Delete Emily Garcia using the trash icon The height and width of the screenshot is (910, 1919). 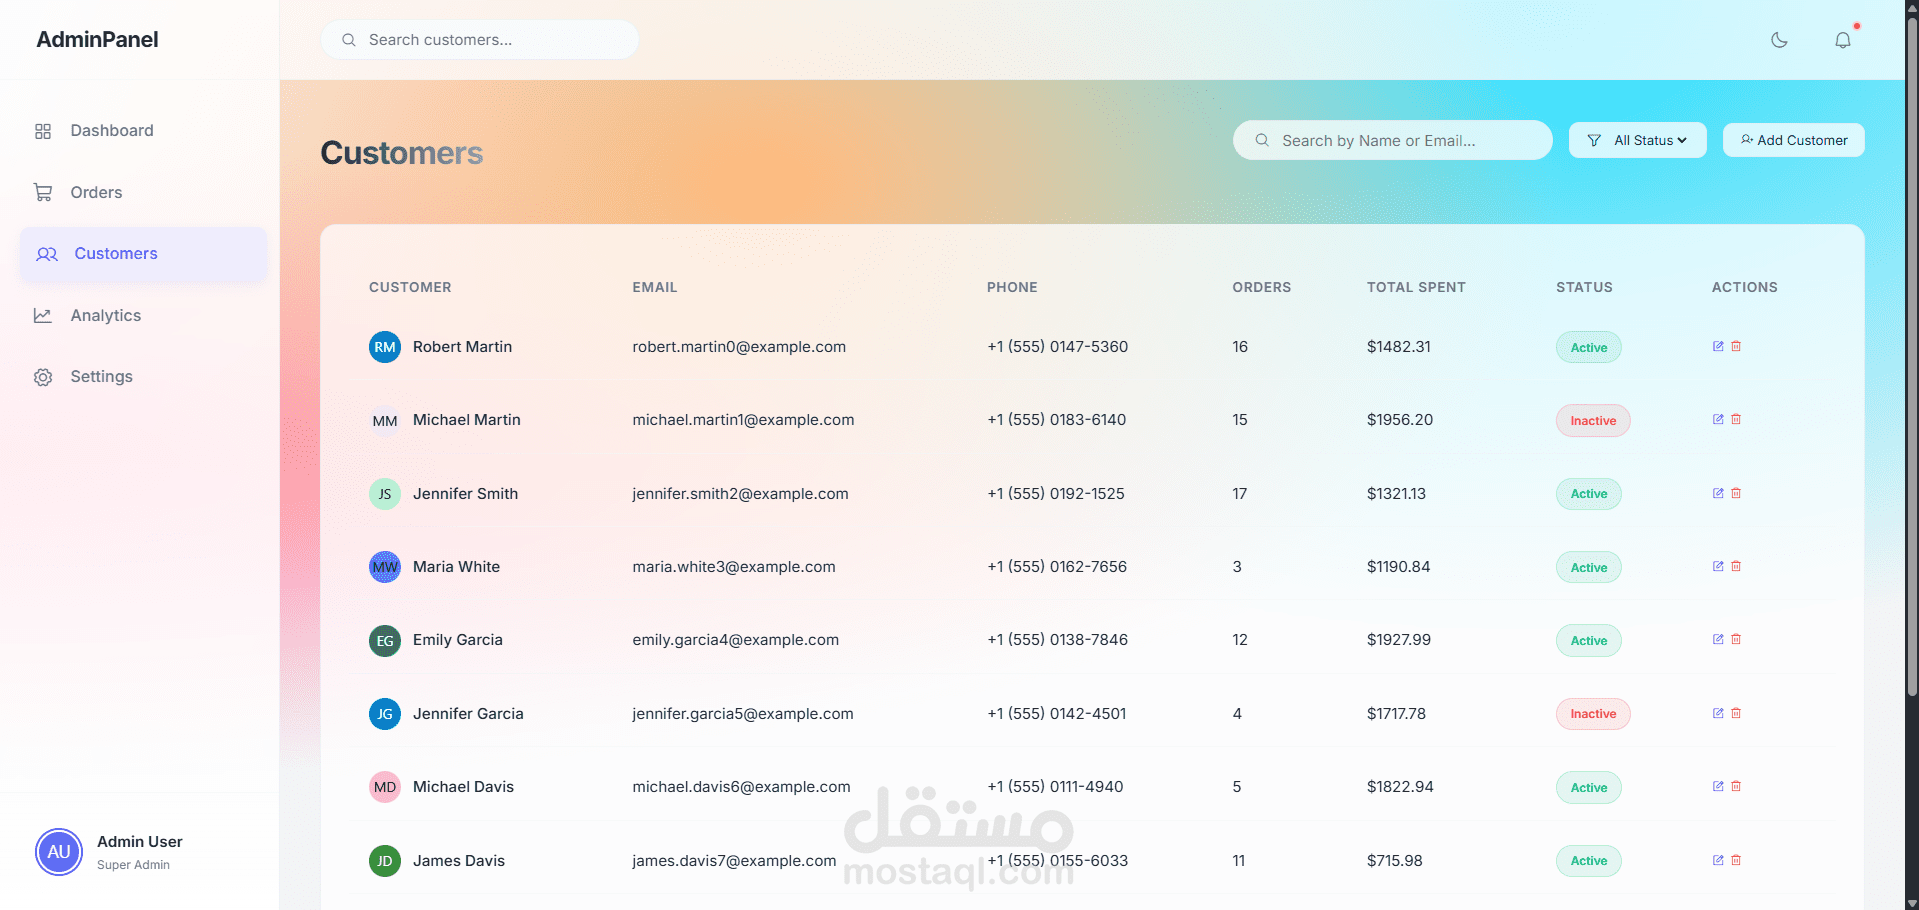[x=1736, y=639]
